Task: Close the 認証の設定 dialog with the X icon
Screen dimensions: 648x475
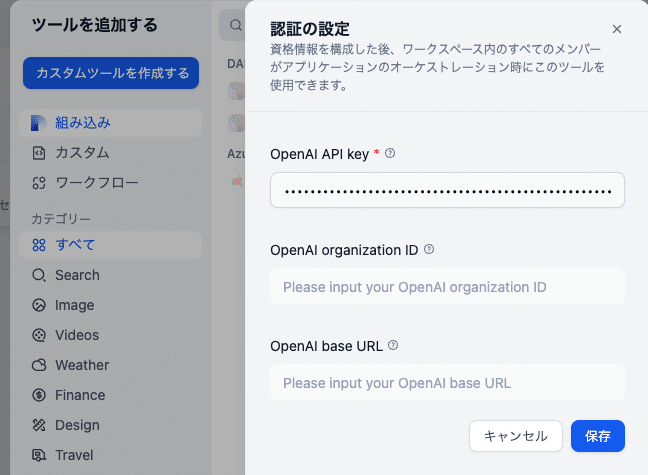Action: (x=617, y=29)
